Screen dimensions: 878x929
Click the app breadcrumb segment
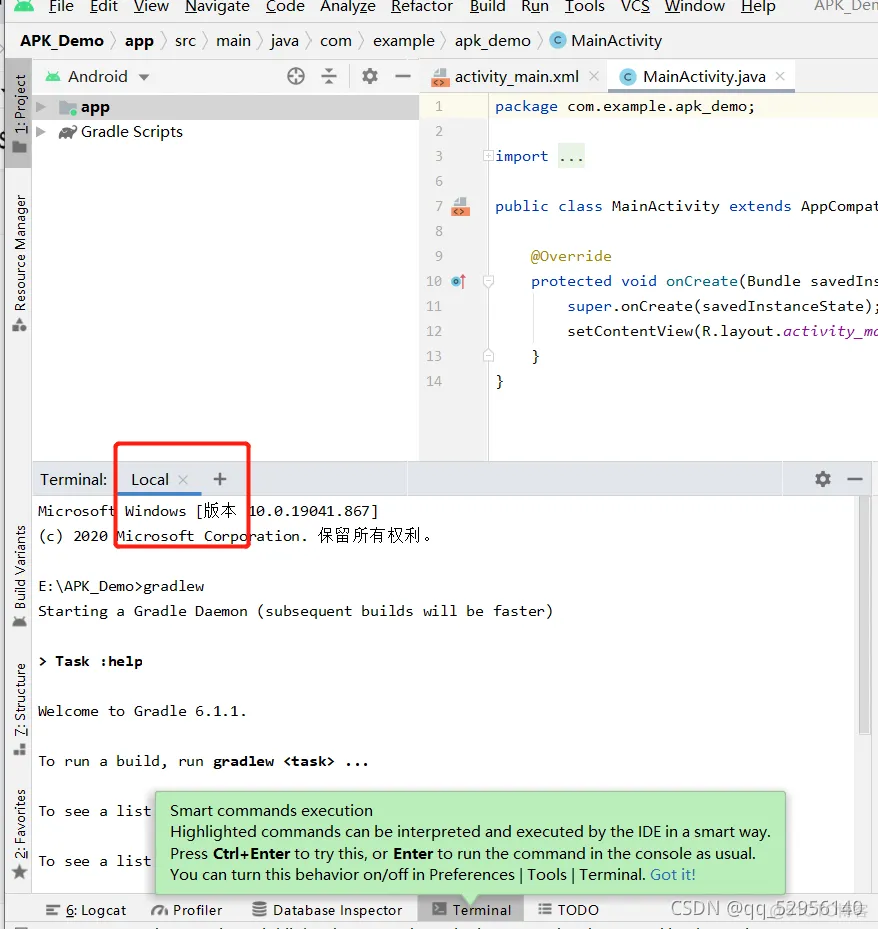click(x=139, y=41)
